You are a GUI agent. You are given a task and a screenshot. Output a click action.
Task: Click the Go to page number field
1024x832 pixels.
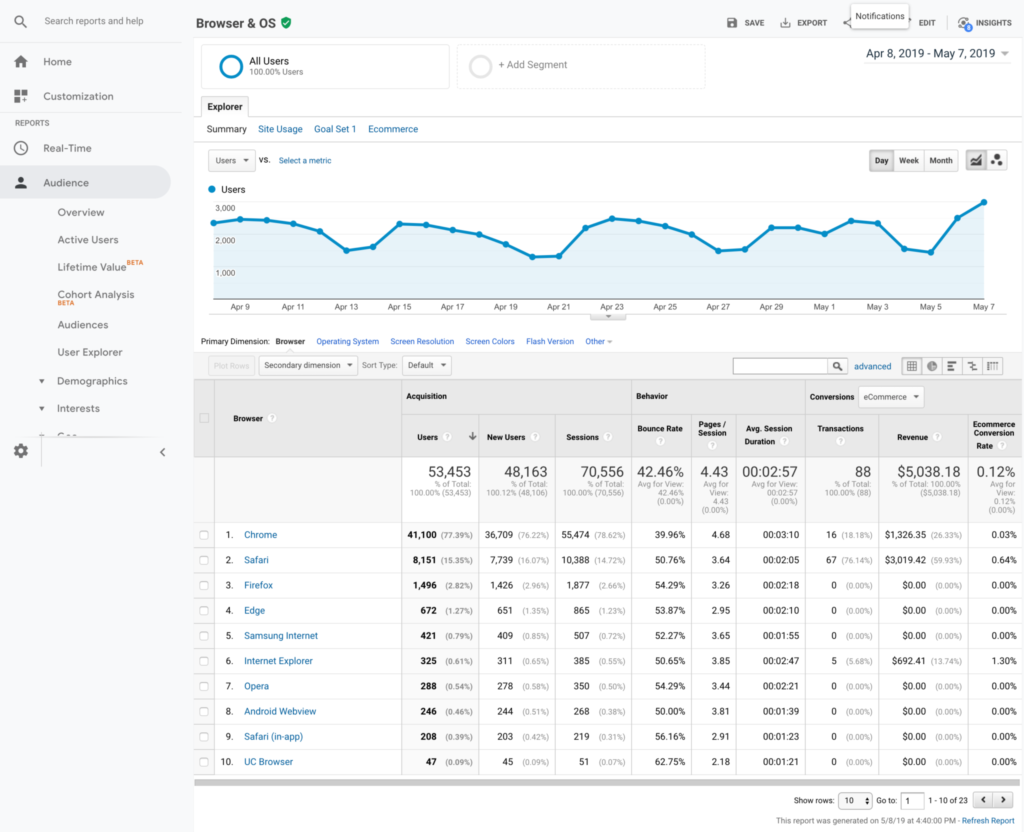tap(912, 801)
